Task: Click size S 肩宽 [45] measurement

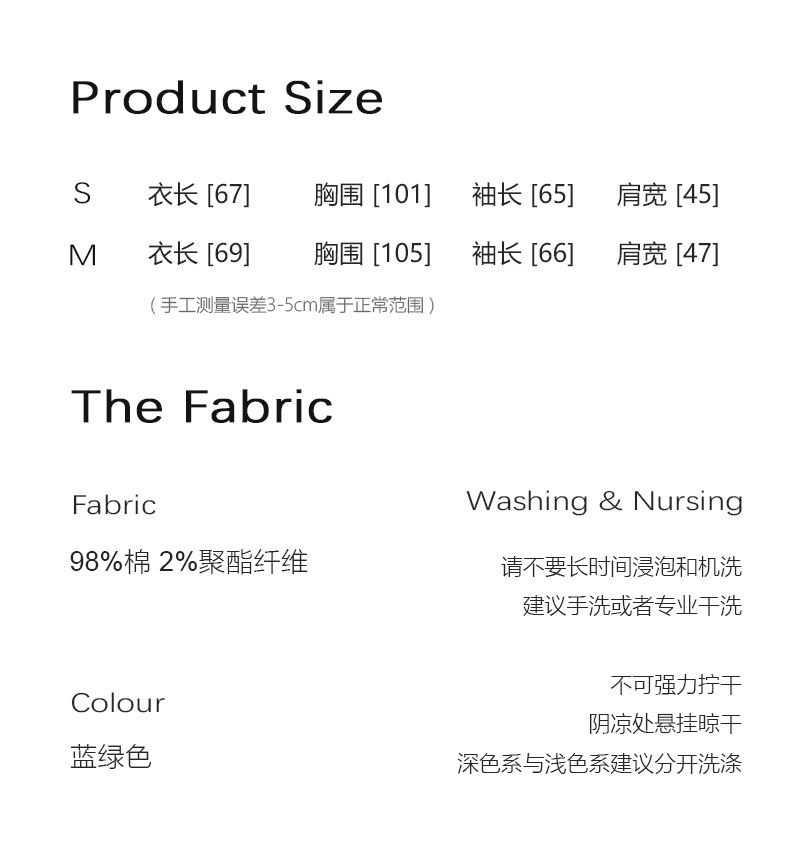Action: (x=668, y=194)
